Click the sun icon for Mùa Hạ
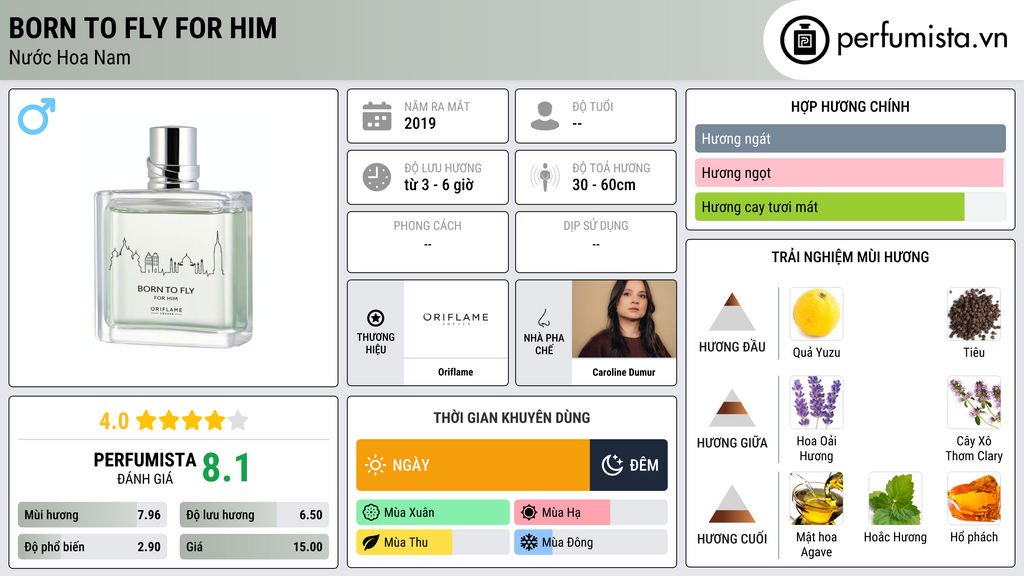 (529, 513)
